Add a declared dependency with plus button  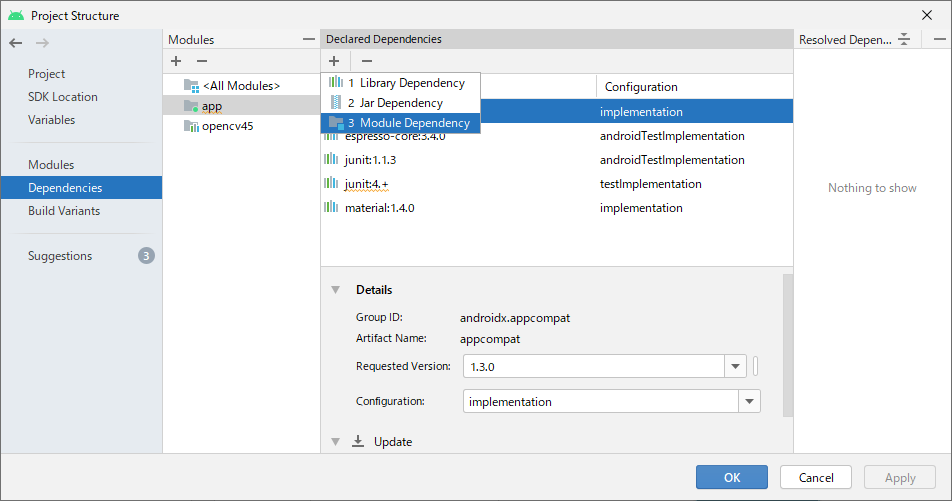pyautogui.click(x=334, y=61)
